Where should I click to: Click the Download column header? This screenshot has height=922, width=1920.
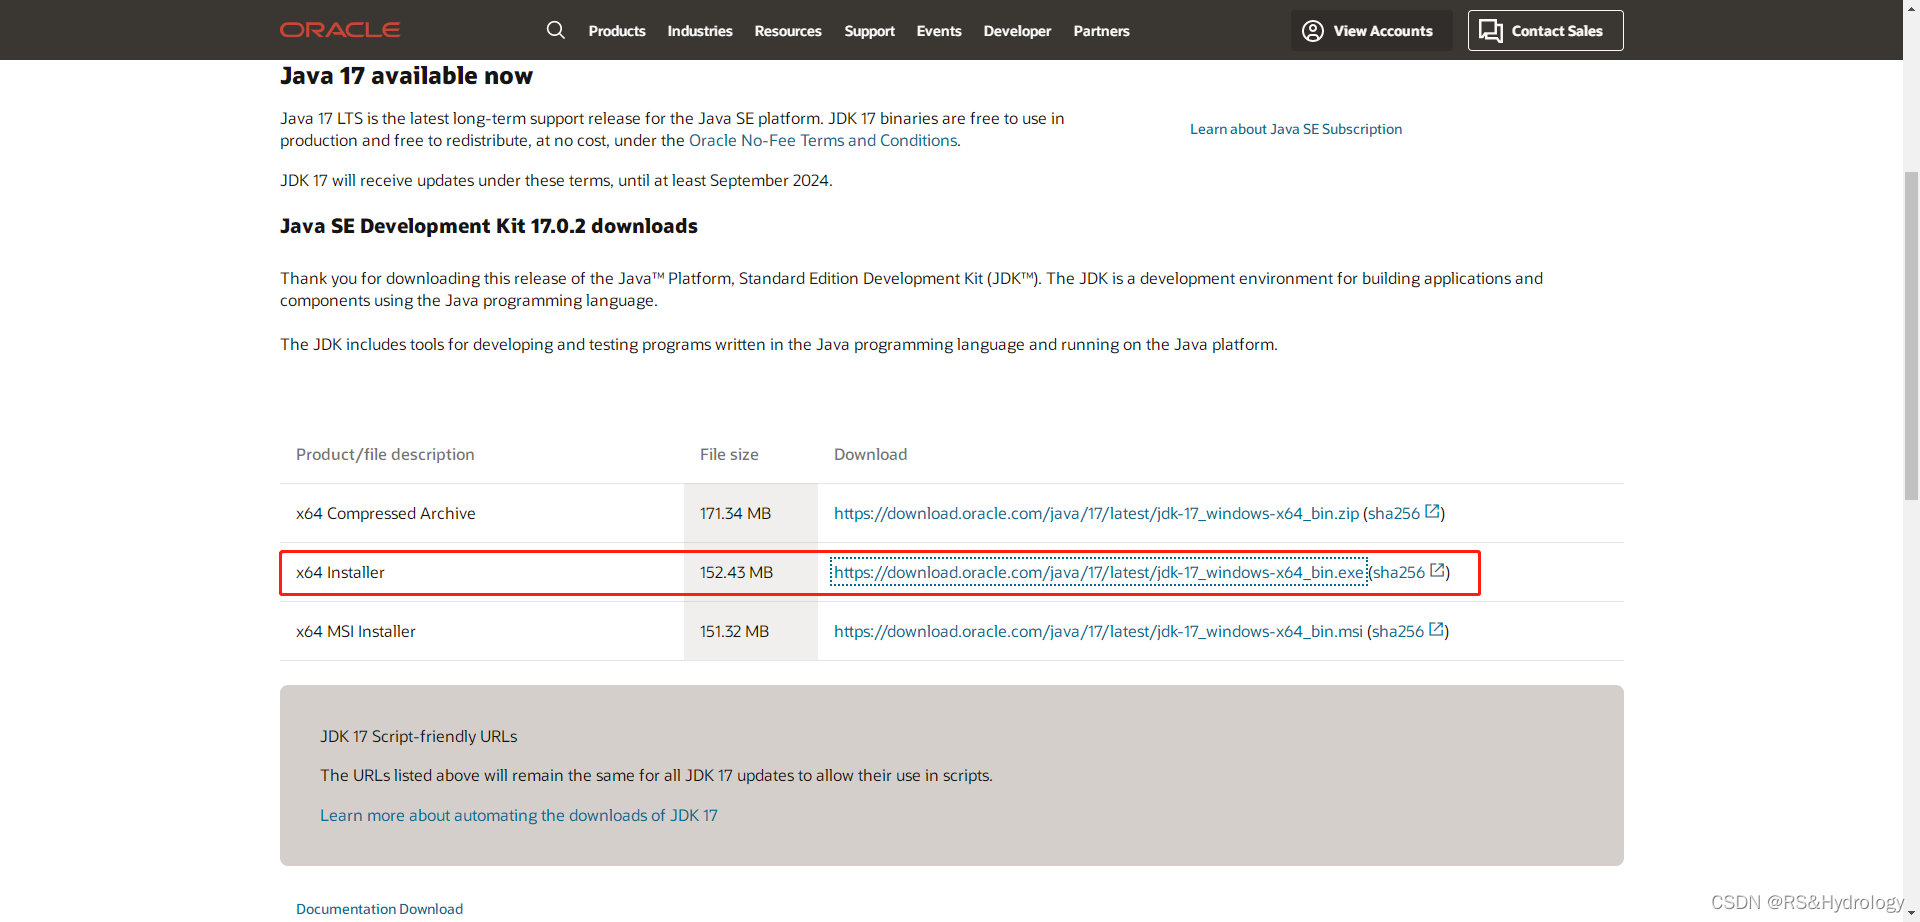click(870, 454)
